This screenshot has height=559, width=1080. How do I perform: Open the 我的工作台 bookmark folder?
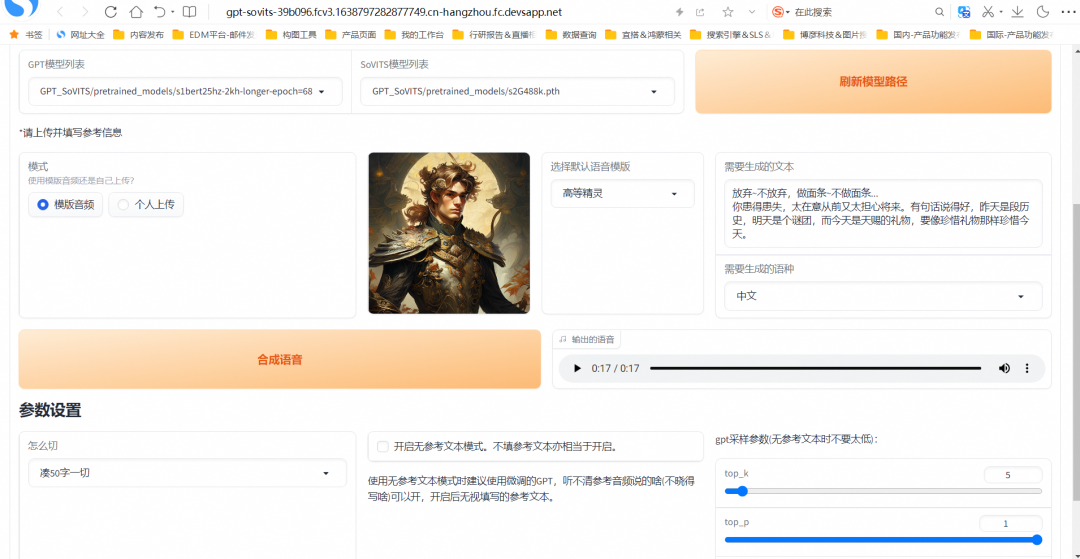click(x=414, y=34)
